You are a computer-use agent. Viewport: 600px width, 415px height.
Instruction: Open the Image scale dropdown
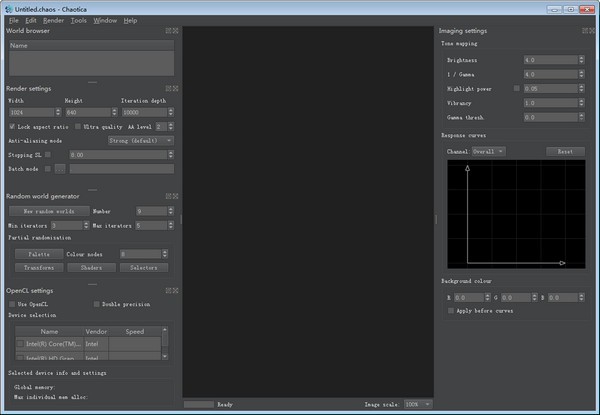click(x=416, y=404)
